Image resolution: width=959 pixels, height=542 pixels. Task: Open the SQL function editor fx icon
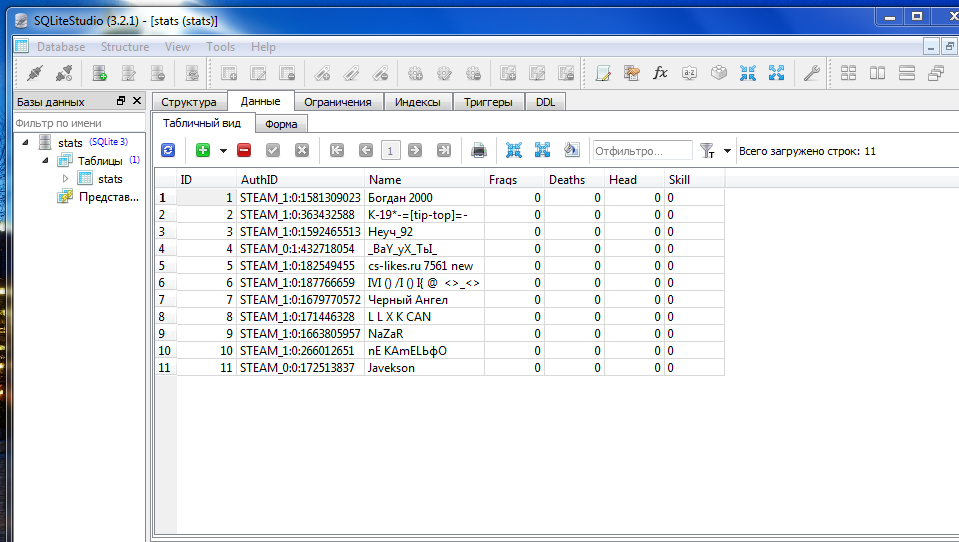[x=661, y=73]
